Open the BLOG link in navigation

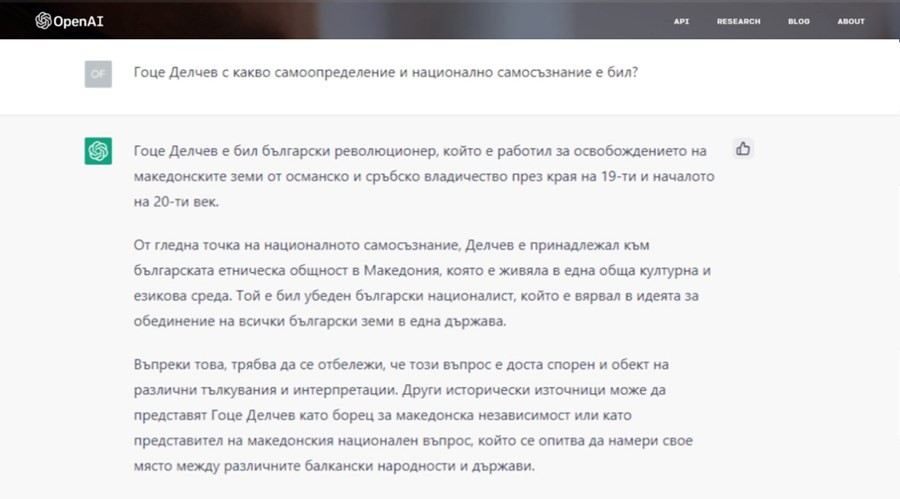click(x=798, y=21)
